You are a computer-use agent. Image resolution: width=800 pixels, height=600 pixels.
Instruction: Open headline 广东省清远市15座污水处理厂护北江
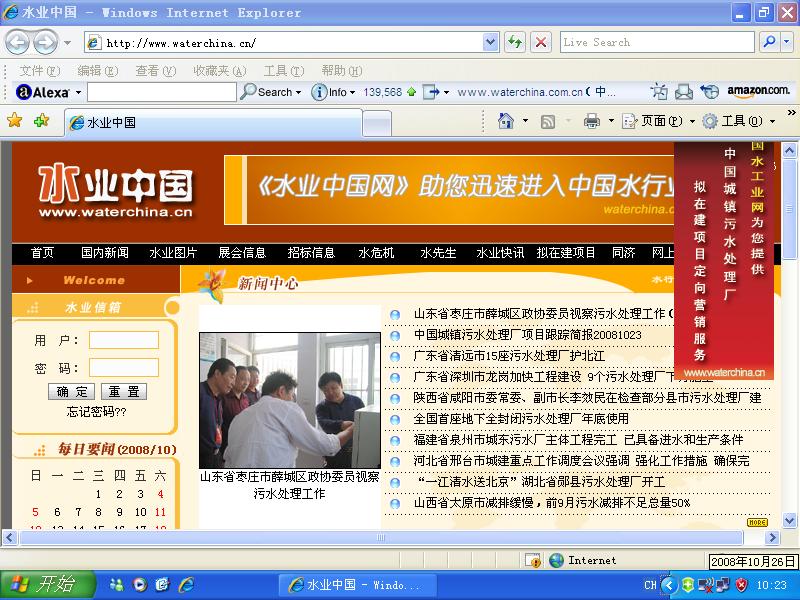509,356
